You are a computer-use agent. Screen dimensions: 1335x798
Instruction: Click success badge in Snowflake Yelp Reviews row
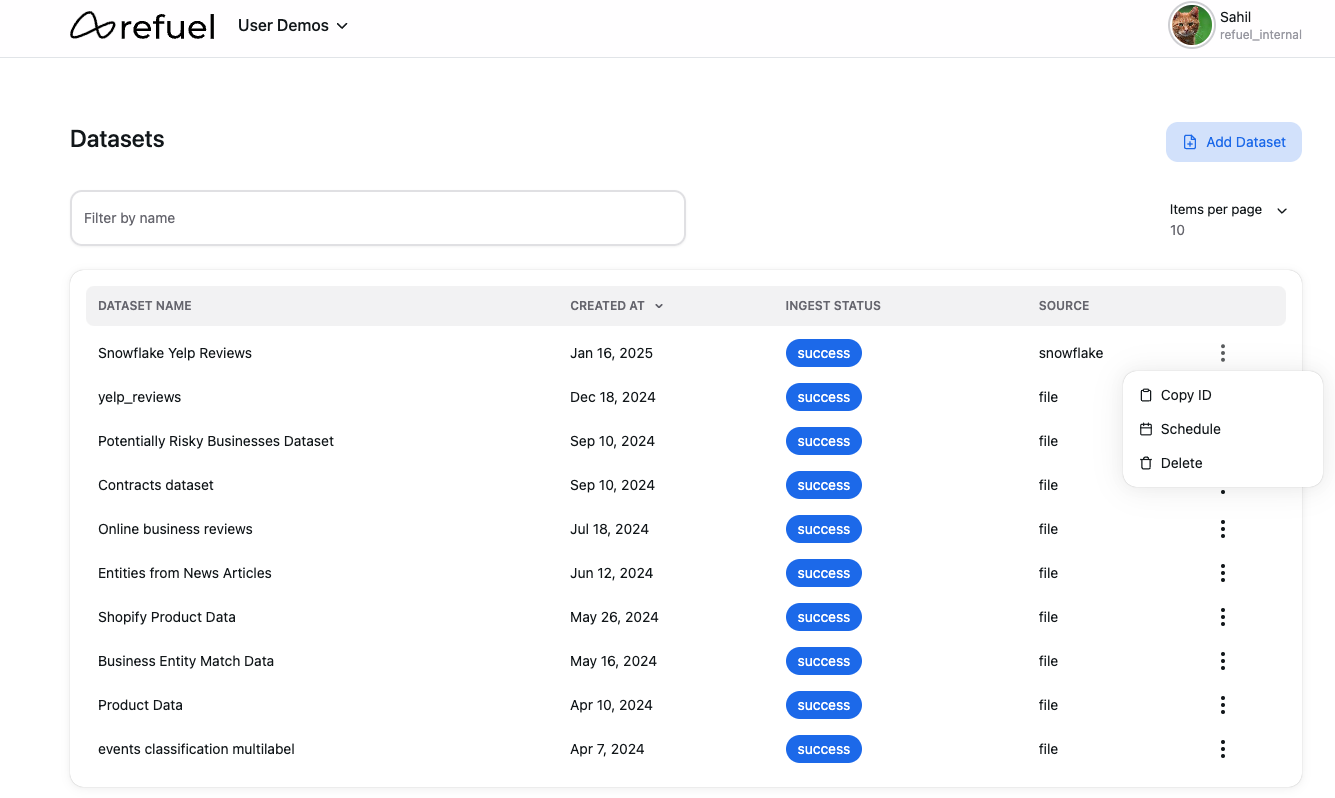823,353
